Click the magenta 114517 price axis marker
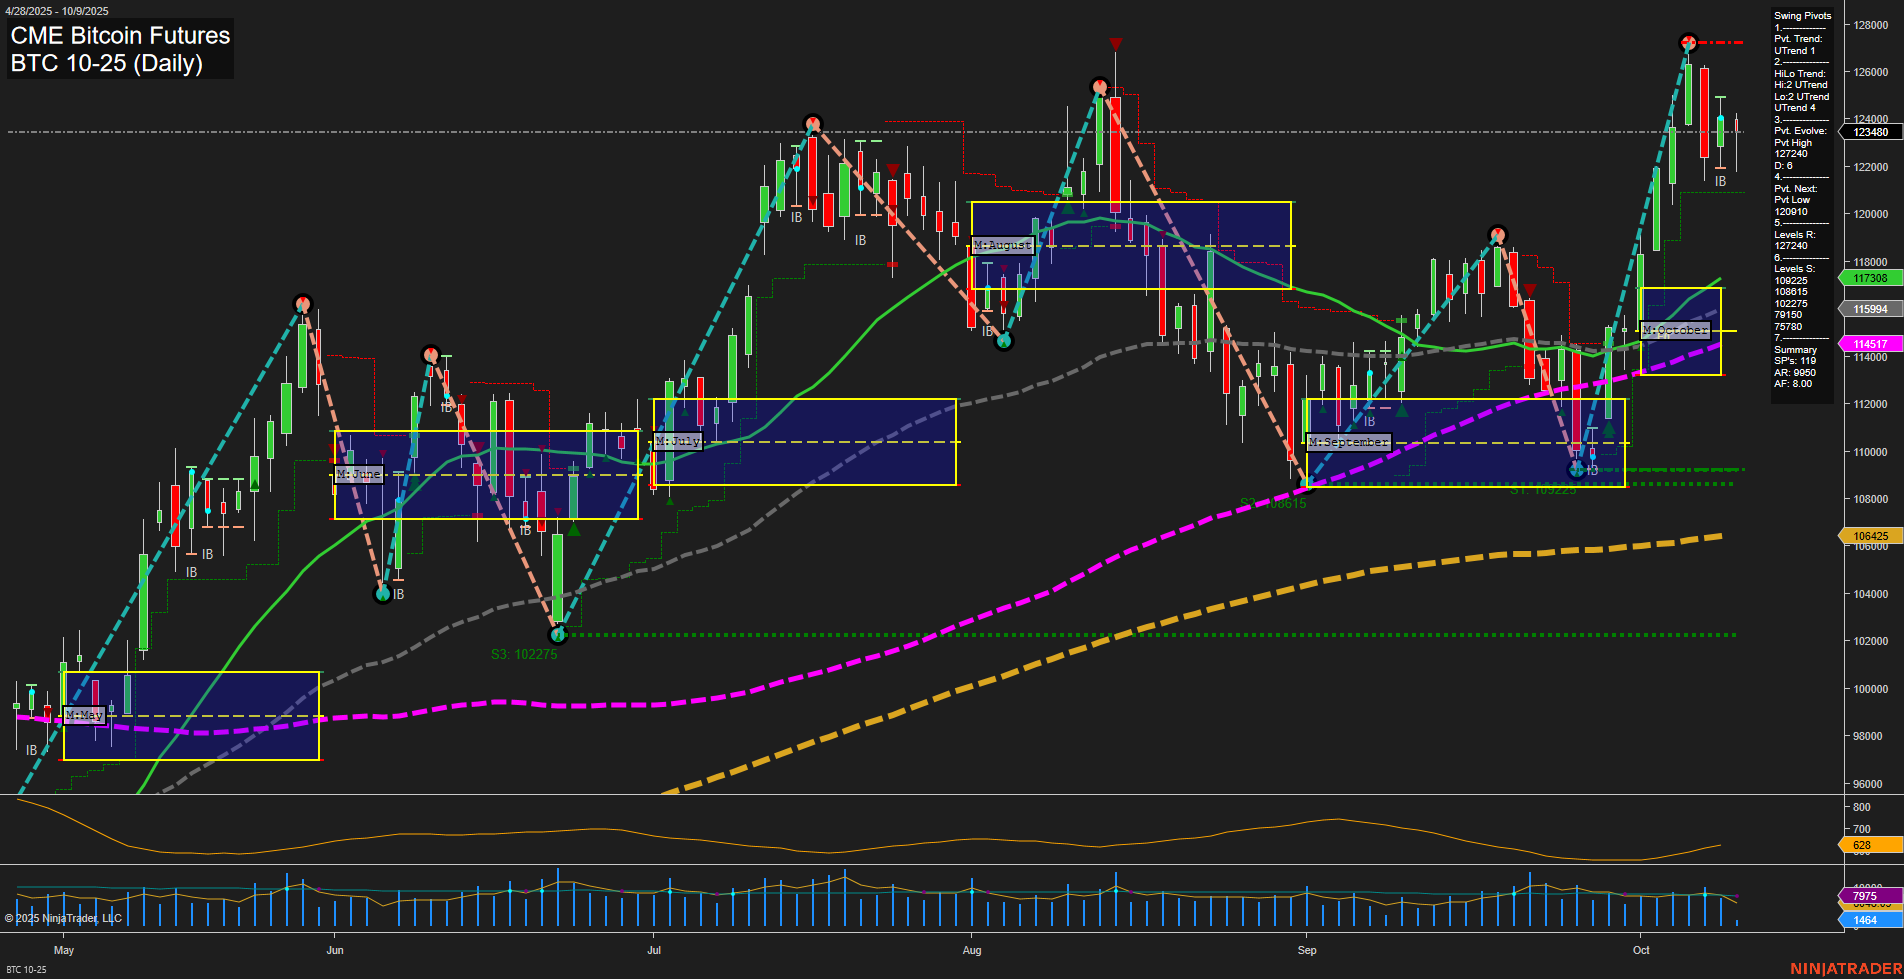Screen dimensions: 1904x979 coord(1870,344)
